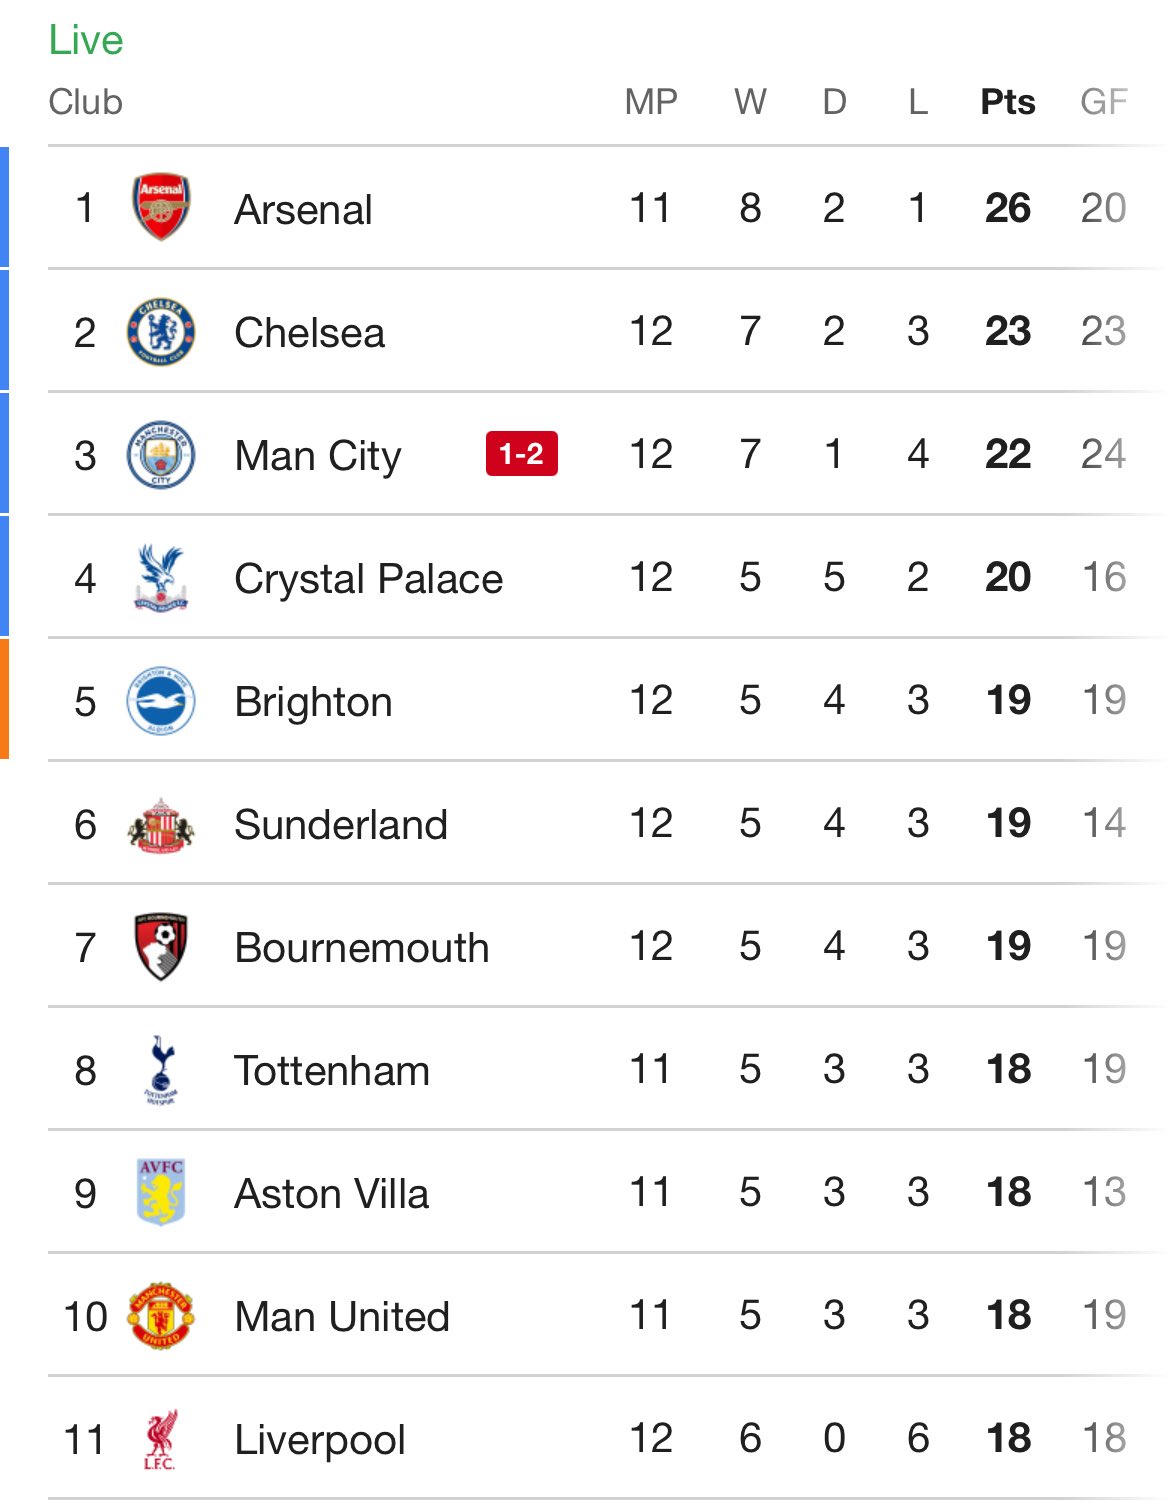The height and width of the screenshot is (1502, 1170).
Task: Open the live 1-2 score badge
Action: tap(521, 454)
